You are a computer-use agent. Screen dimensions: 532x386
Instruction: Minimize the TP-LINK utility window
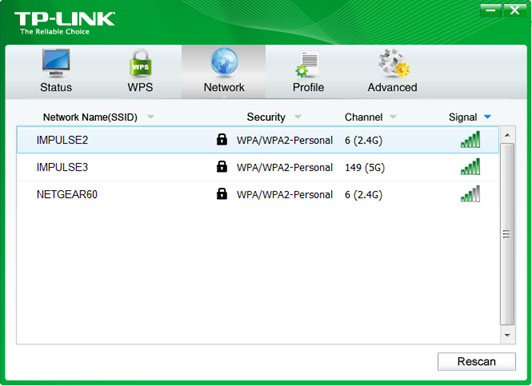click(490, 10)
